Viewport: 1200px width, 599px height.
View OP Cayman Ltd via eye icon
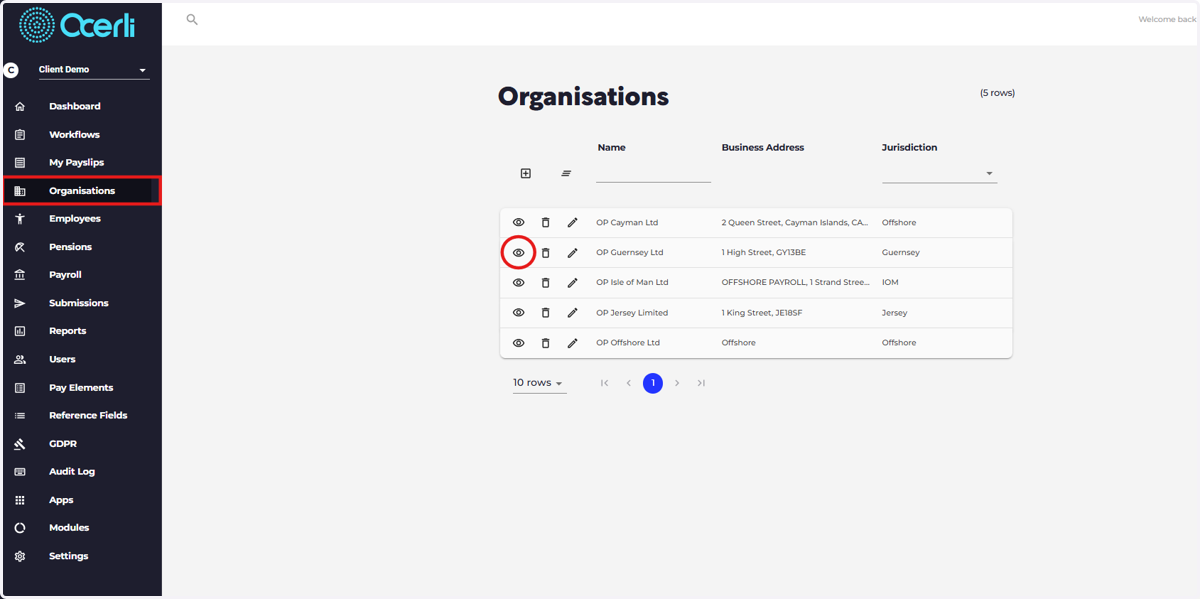point(519,222)
